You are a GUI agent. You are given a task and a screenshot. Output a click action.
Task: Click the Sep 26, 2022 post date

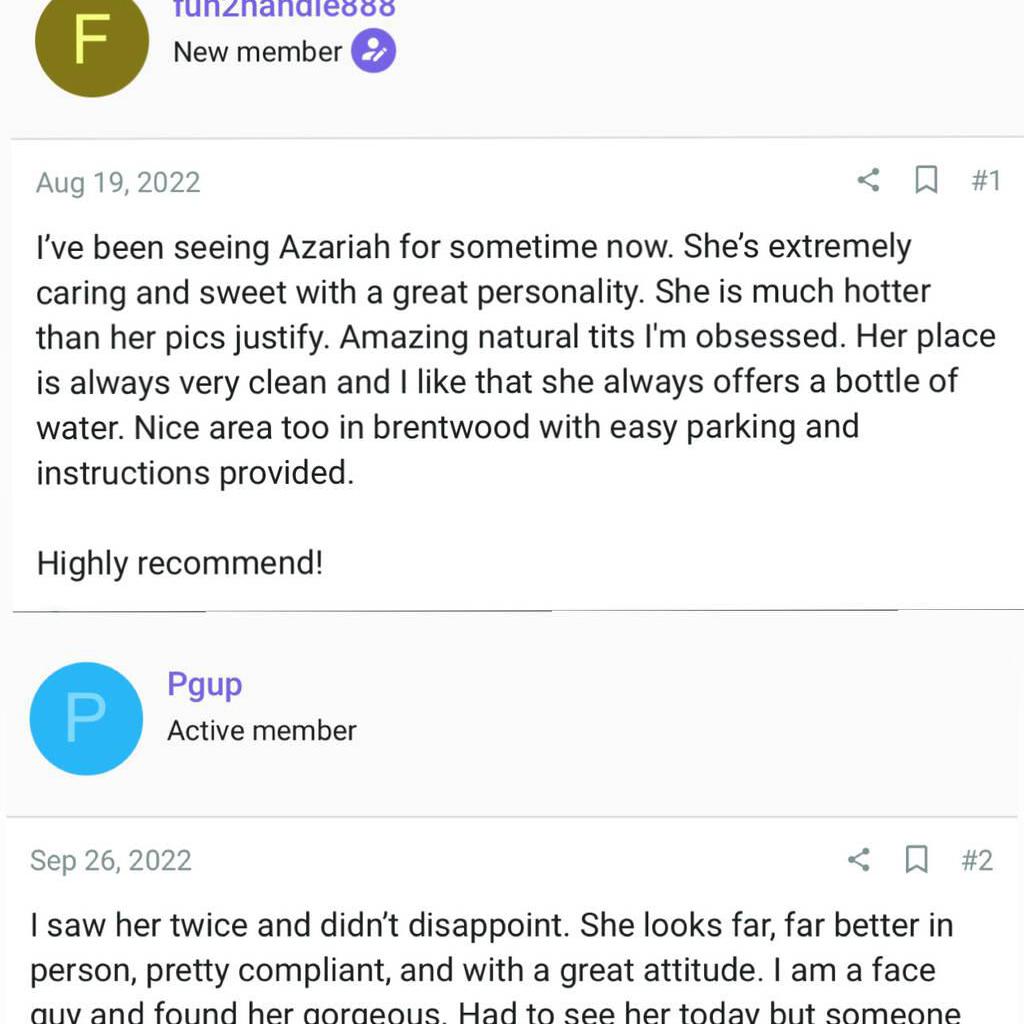point(110,861)
